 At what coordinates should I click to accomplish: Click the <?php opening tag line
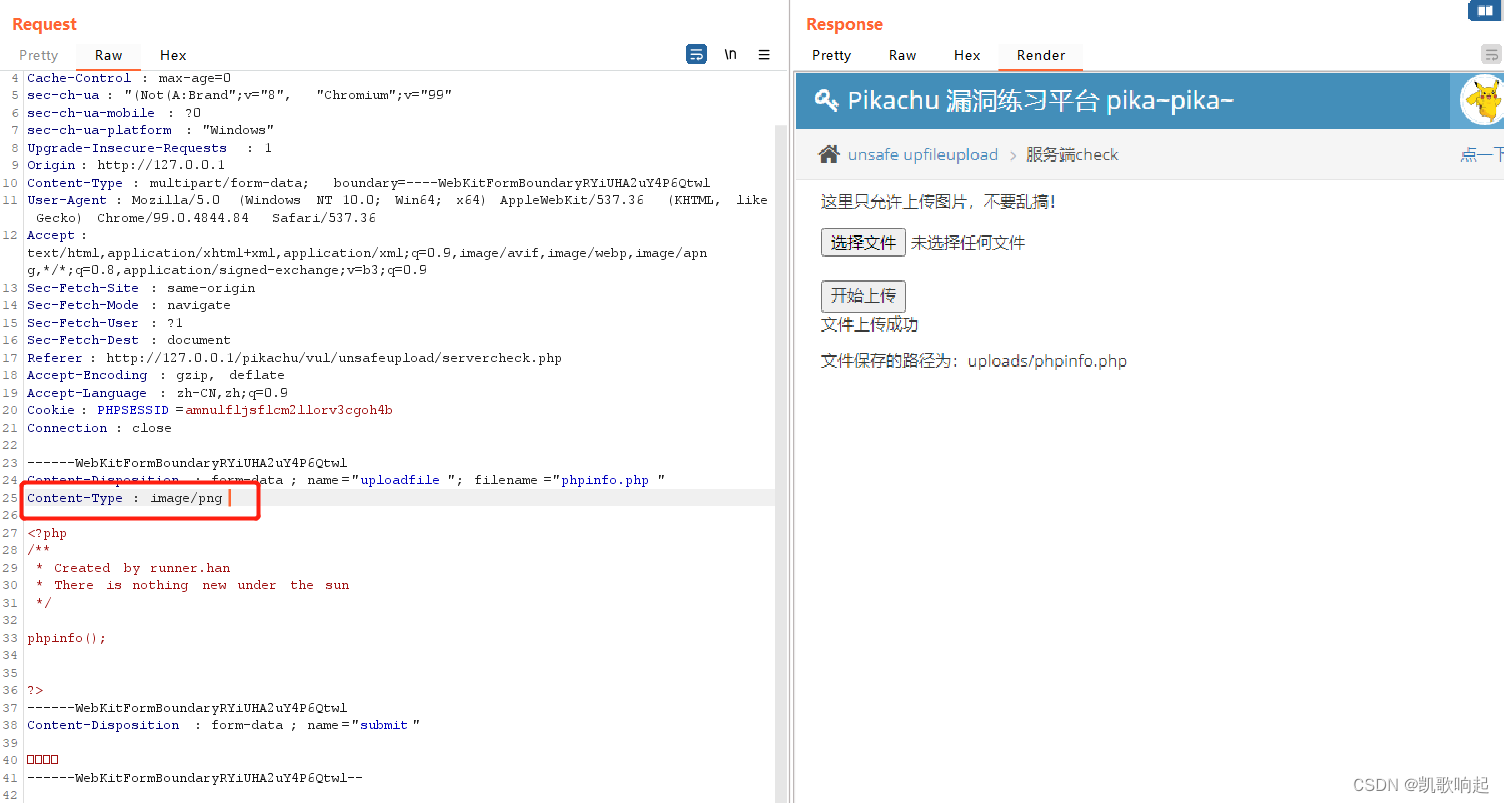pyautogui.click(x=47, y=533)
